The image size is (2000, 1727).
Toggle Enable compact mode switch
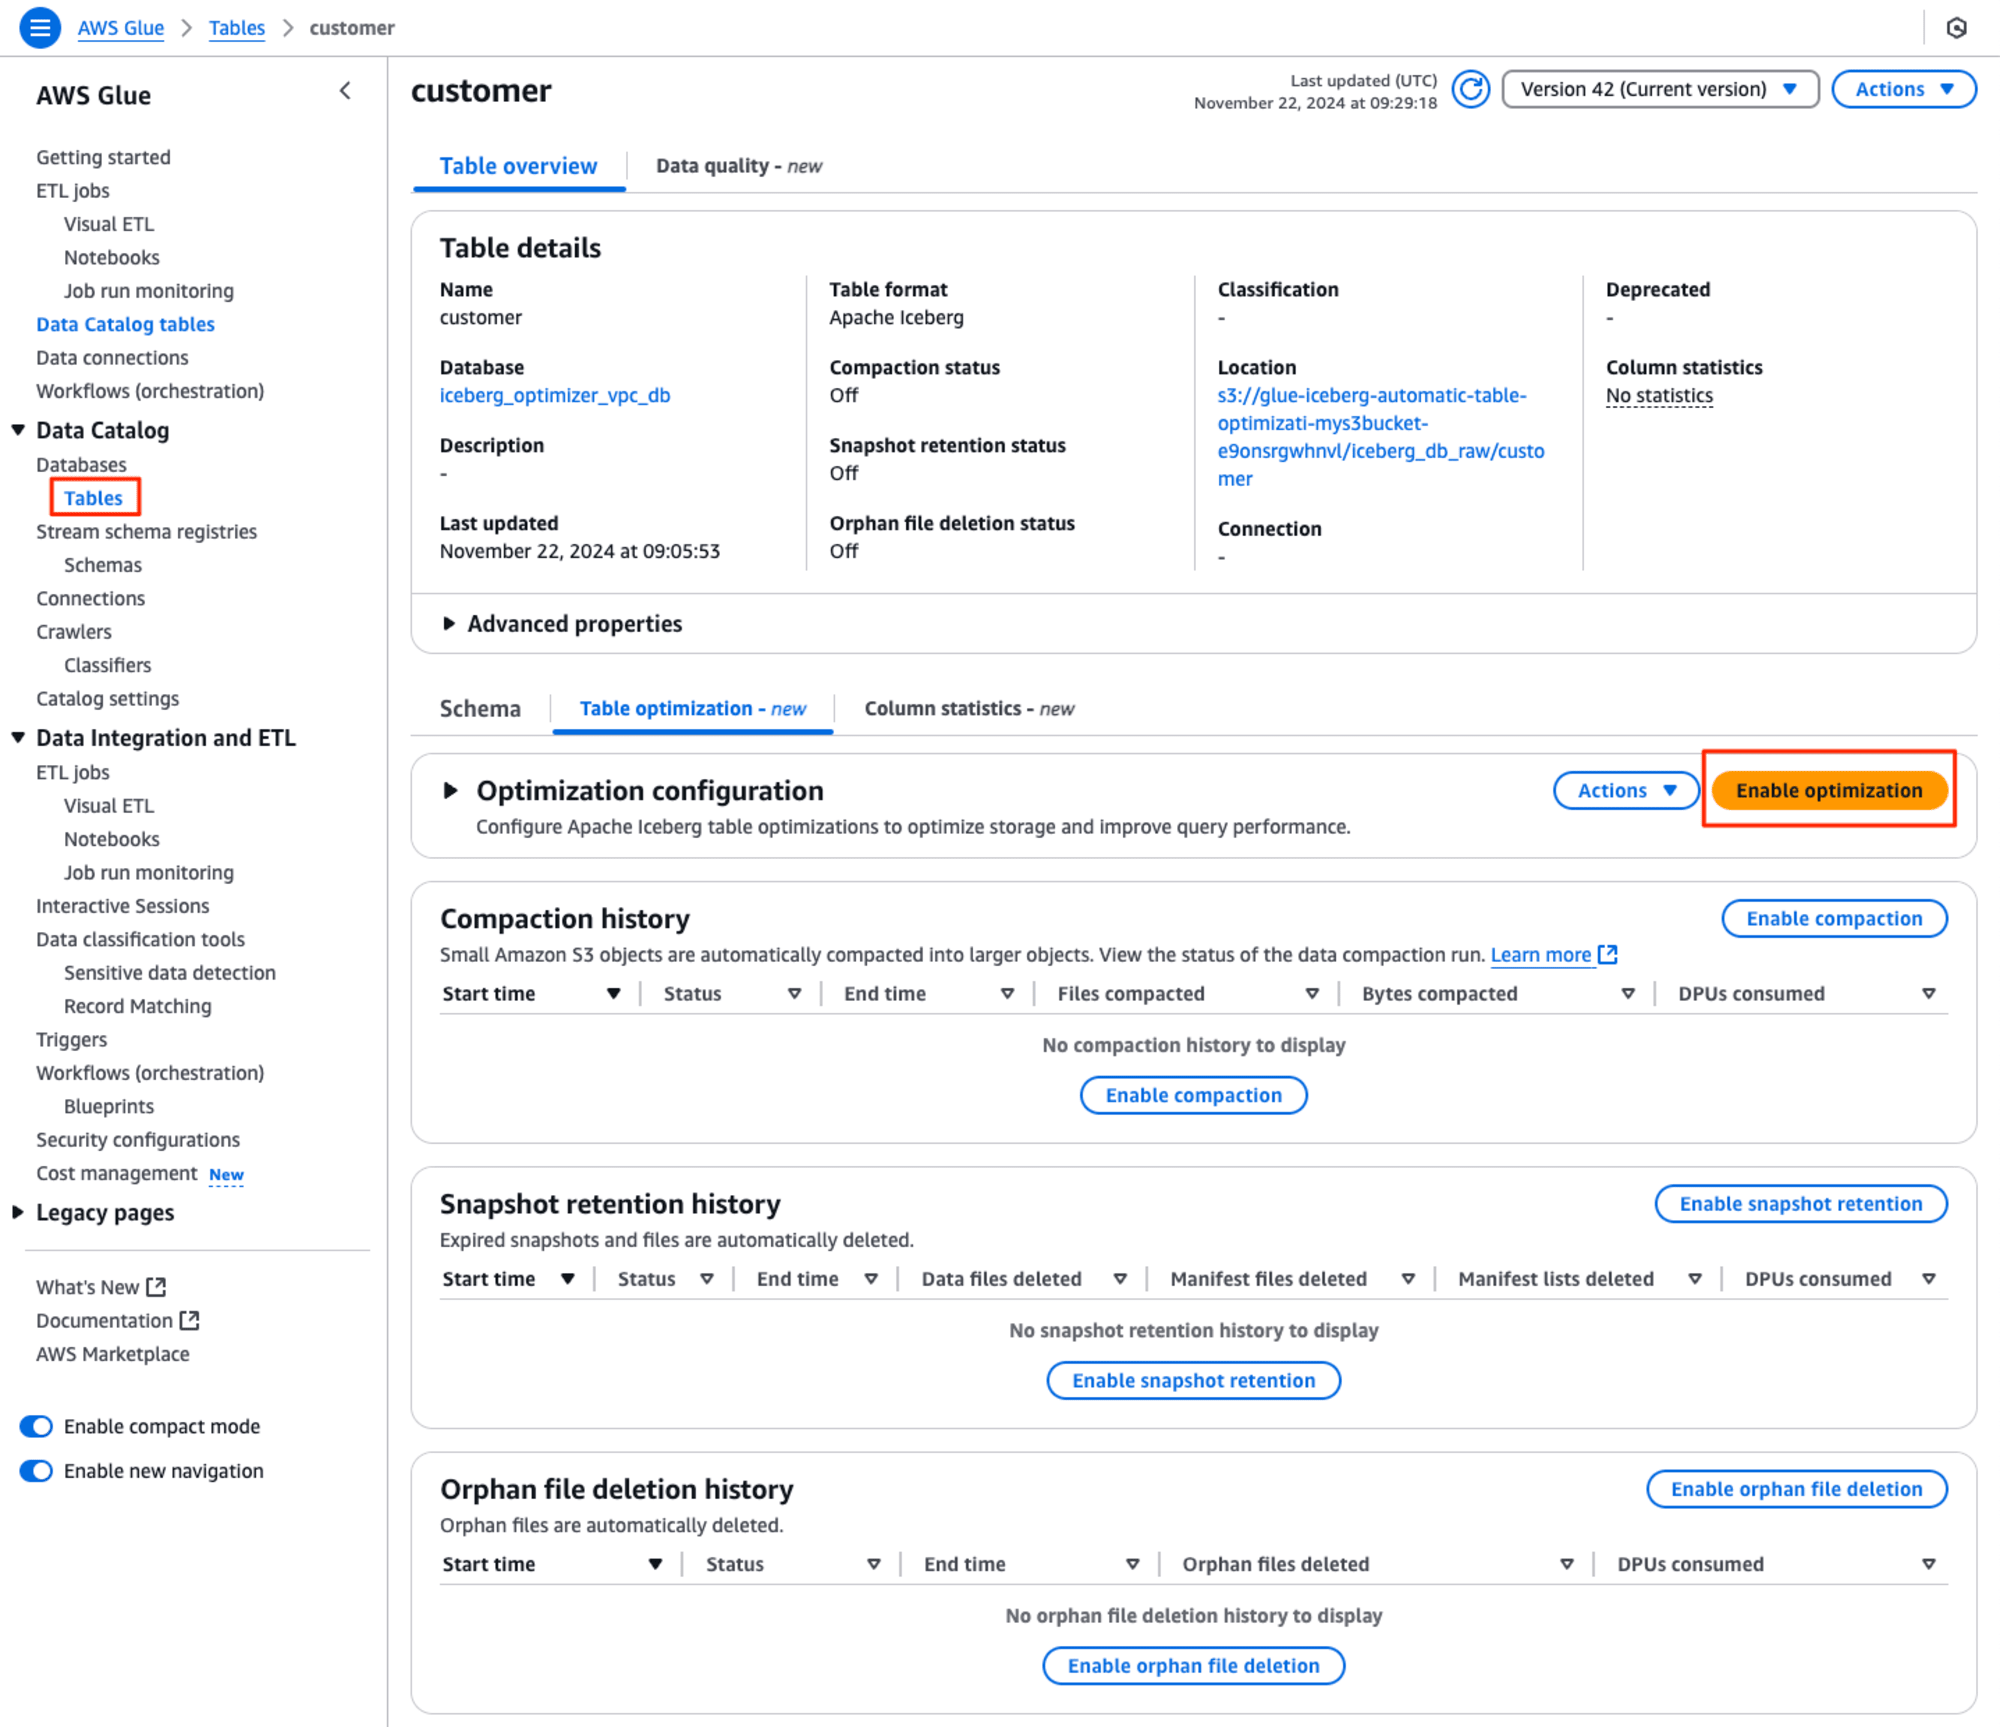36,1426
